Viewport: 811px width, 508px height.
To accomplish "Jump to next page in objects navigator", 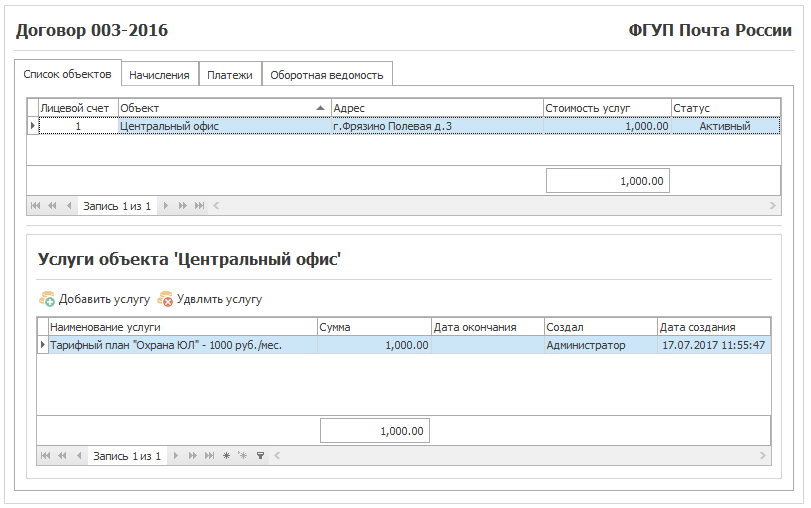I will pos(183,206).
